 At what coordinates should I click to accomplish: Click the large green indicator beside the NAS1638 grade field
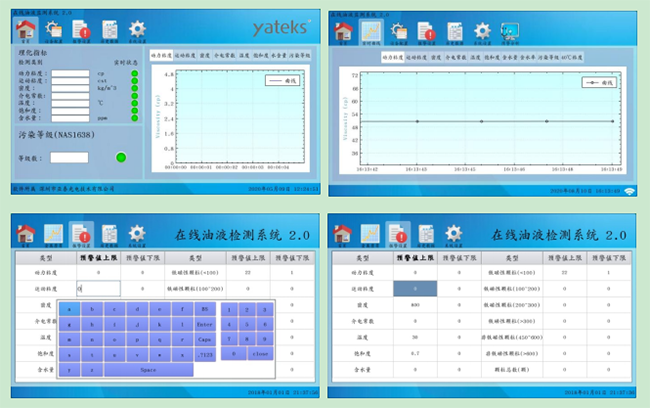121,156
